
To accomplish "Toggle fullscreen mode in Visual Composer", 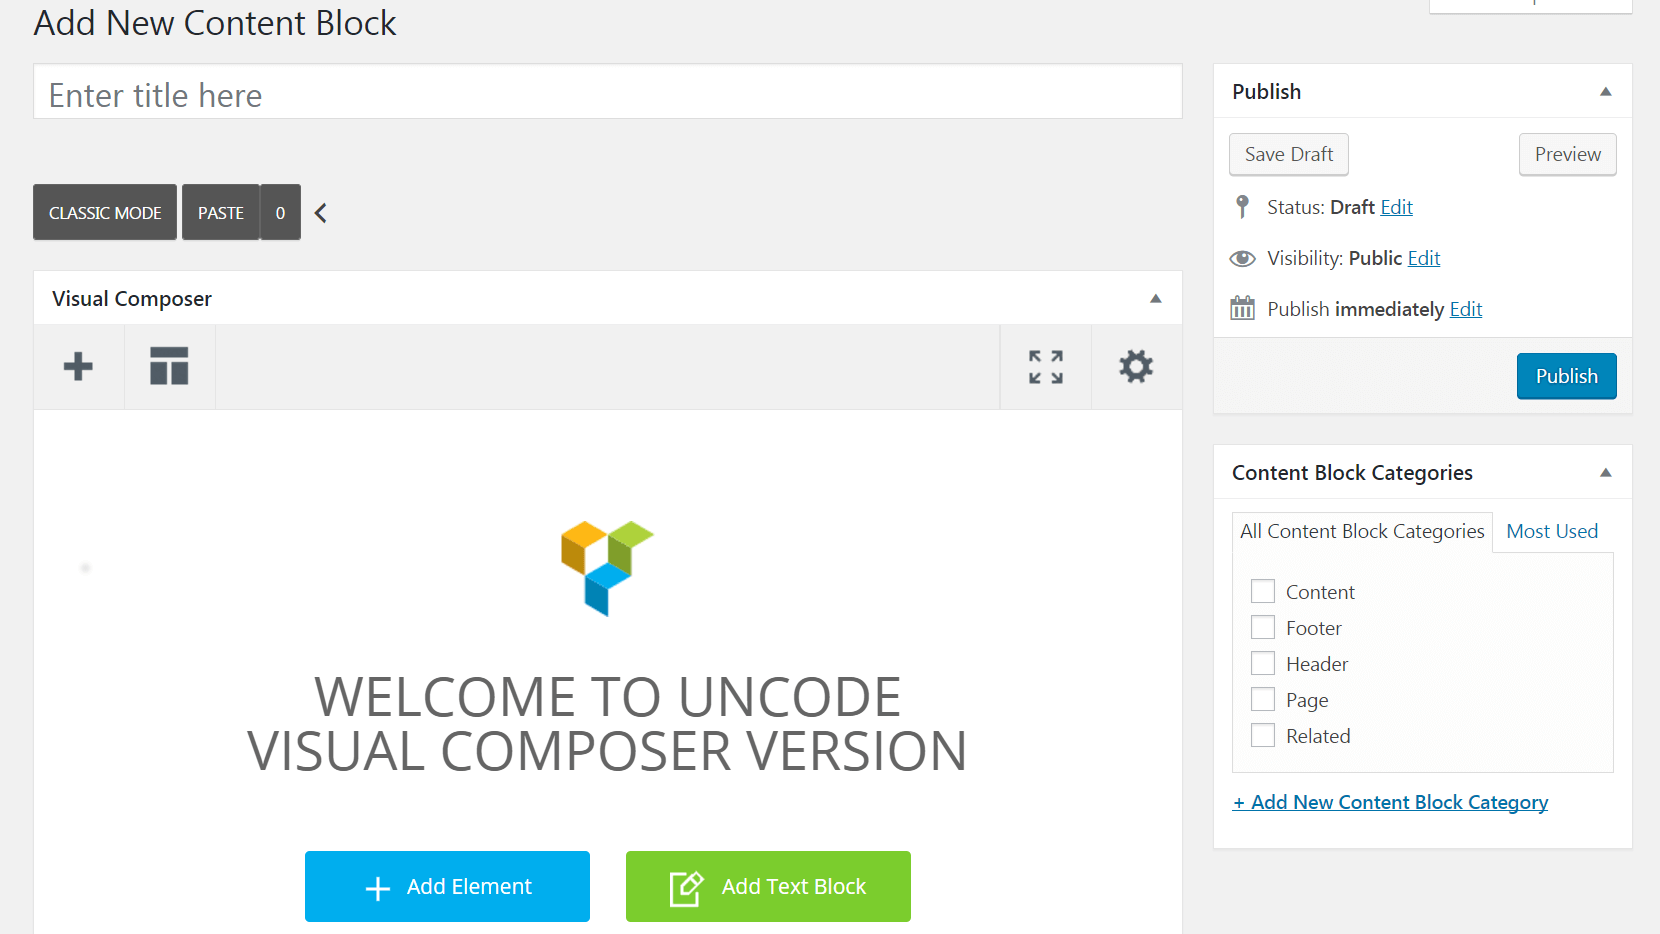I will click(1046, 367).
